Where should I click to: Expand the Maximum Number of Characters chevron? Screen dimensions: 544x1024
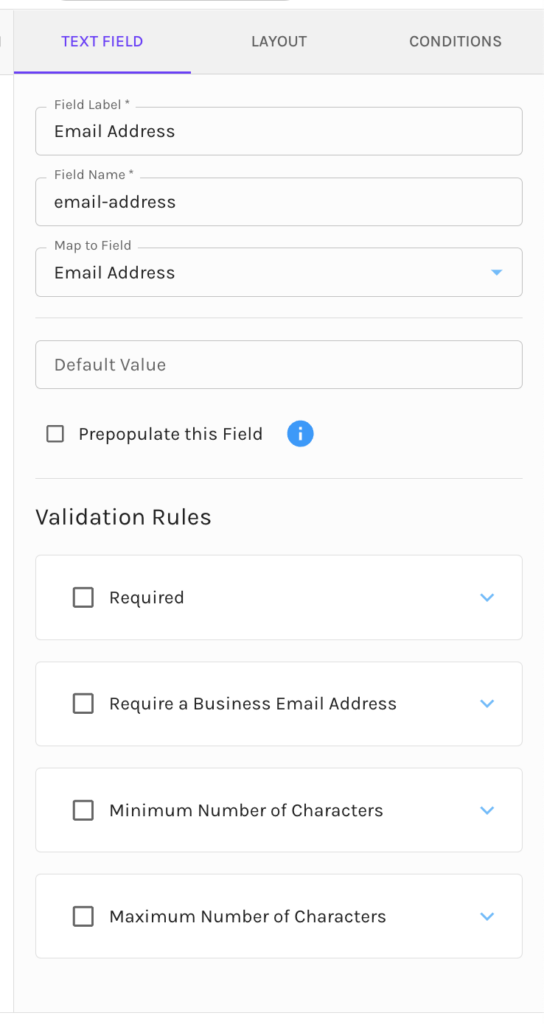tap(487, 917)
